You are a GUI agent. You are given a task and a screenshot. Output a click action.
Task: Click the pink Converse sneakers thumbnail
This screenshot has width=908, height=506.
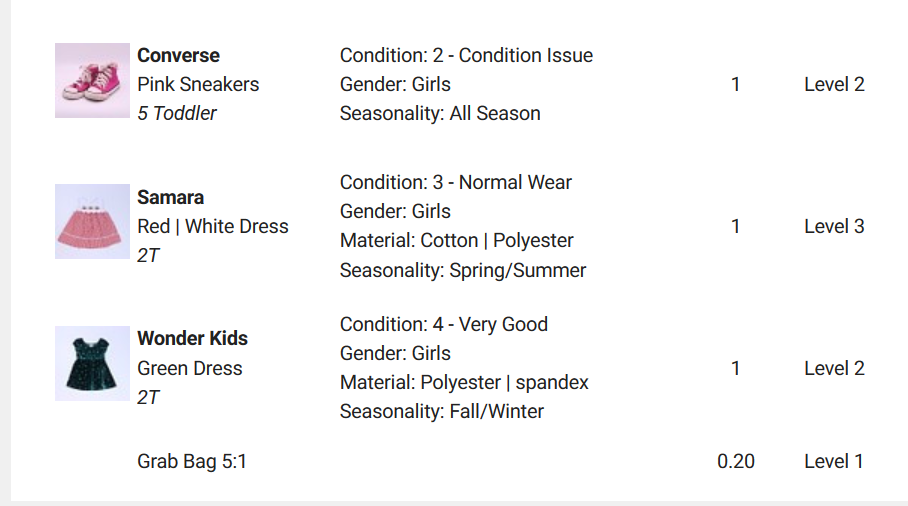point(92,80)
